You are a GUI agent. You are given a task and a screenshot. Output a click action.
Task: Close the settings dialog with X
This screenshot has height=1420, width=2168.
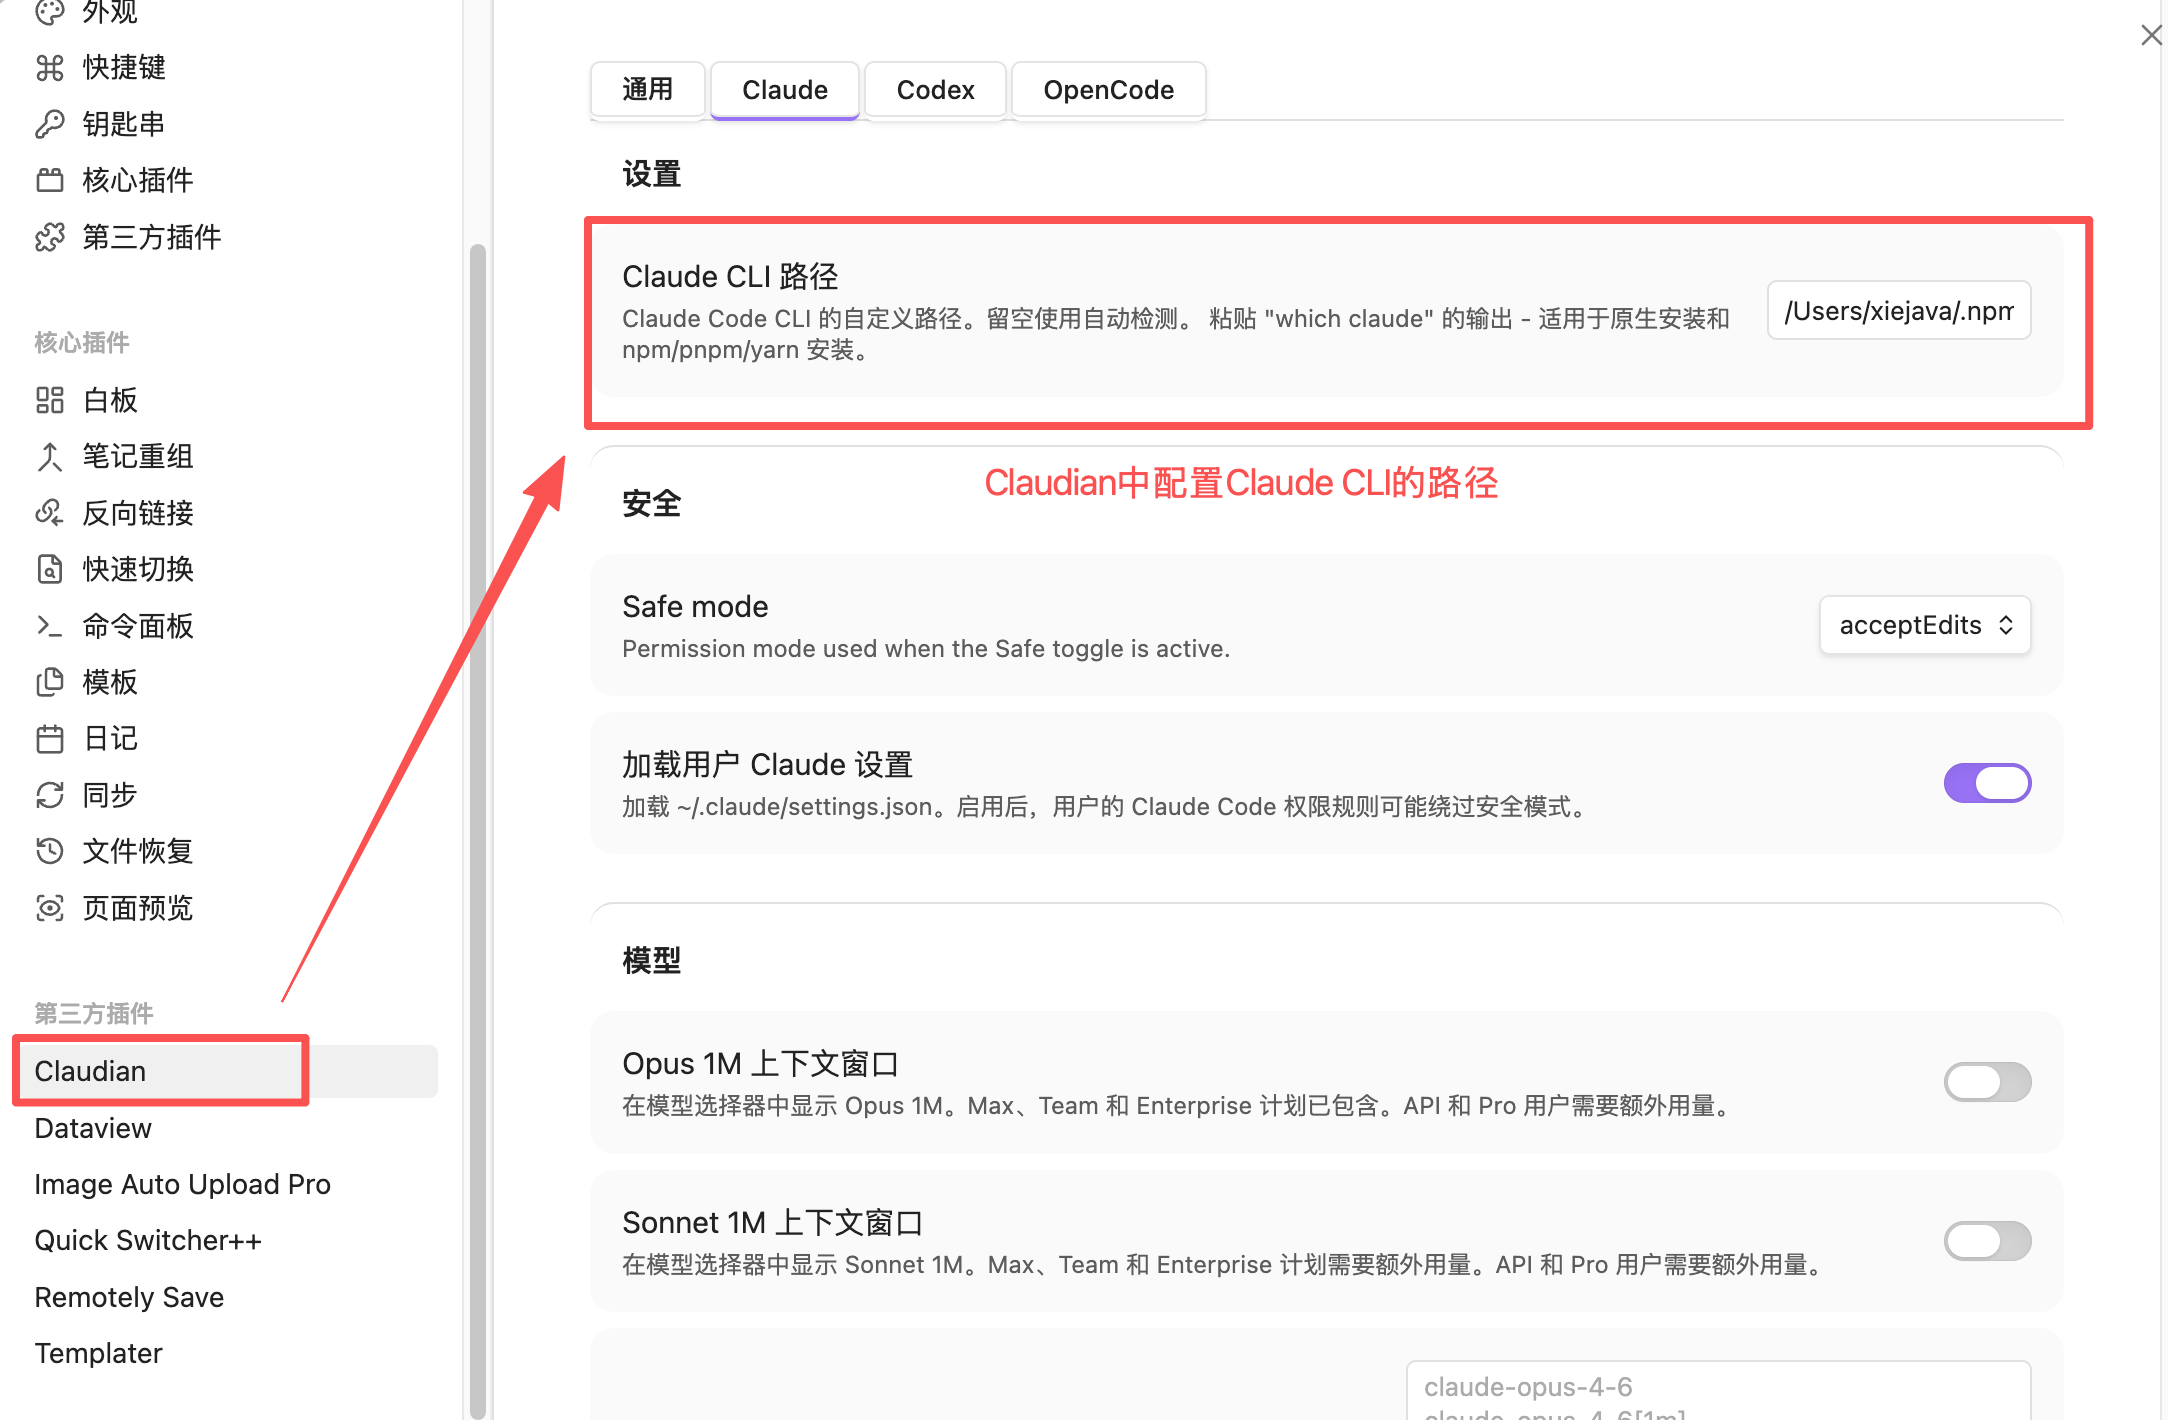(2150, 35)
